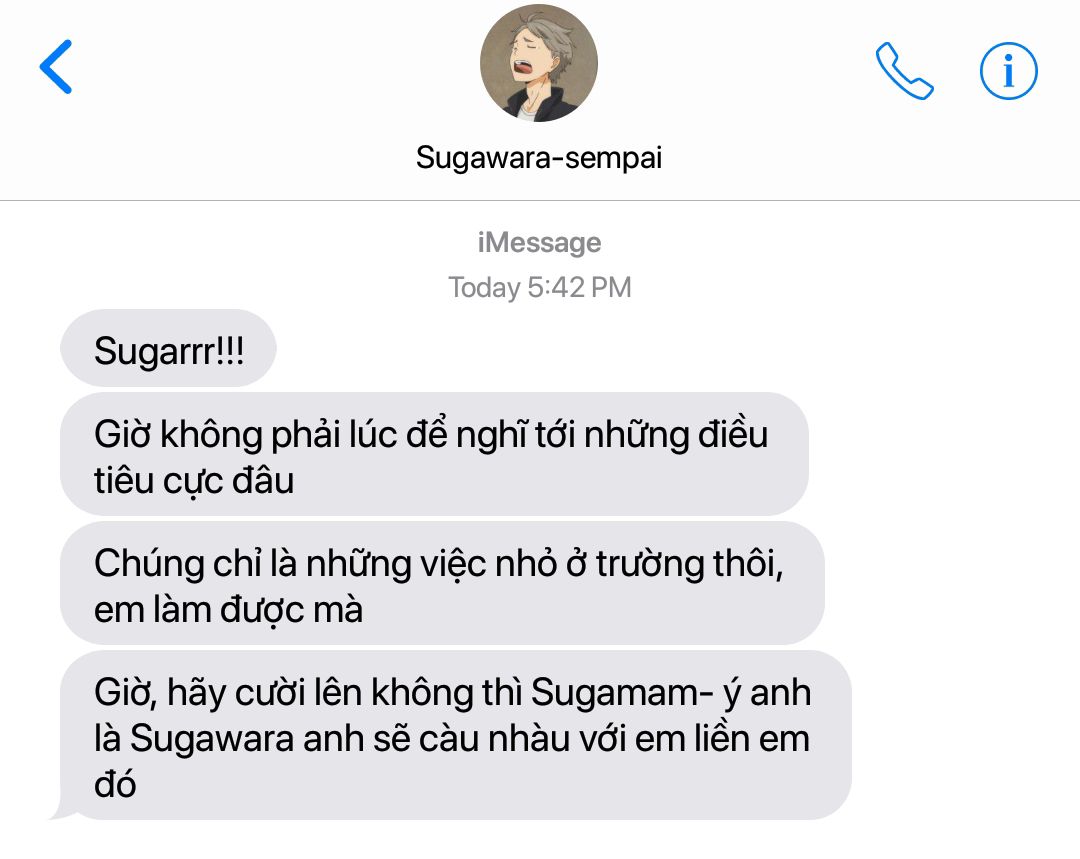This screenshot has width=1080, height=859.
Task: Select the line reading tiêu cực đâu
Action: tap(194, 480)
